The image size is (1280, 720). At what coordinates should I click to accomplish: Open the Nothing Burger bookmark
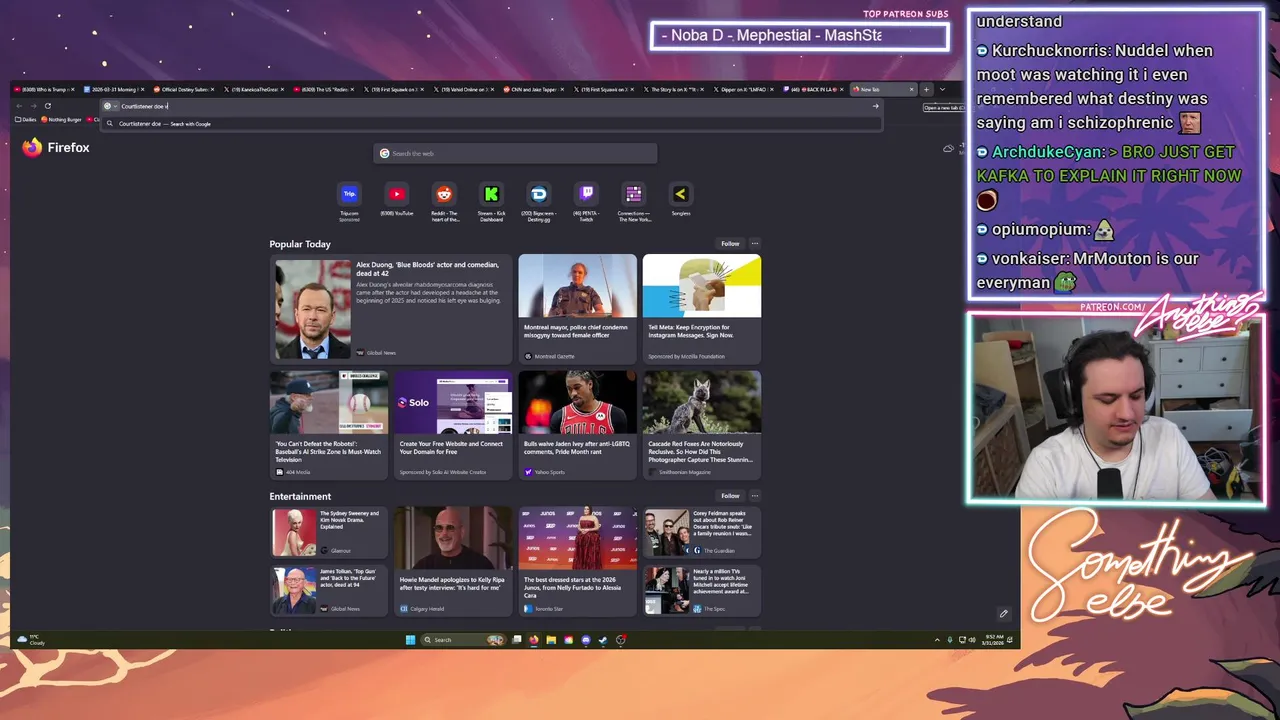pos(62,119)
